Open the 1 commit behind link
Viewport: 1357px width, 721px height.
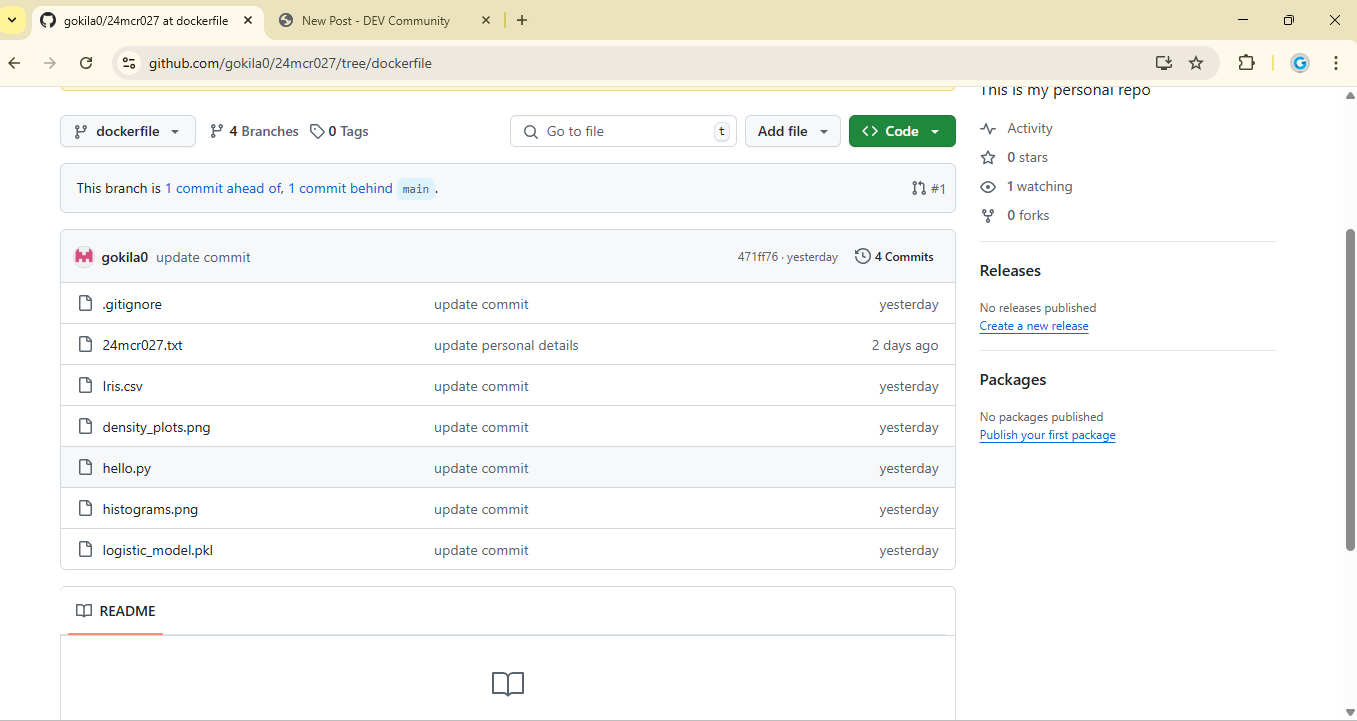click(340, 188)
